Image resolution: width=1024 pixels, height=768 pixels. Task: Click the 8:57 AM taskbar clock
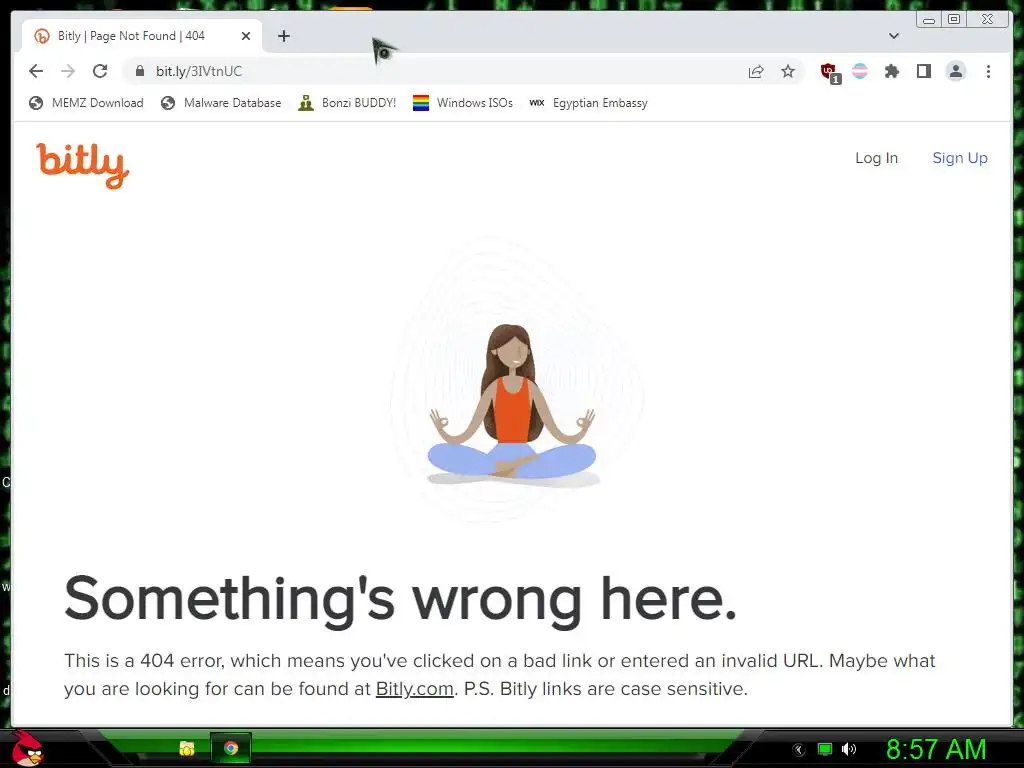point(936,749)
